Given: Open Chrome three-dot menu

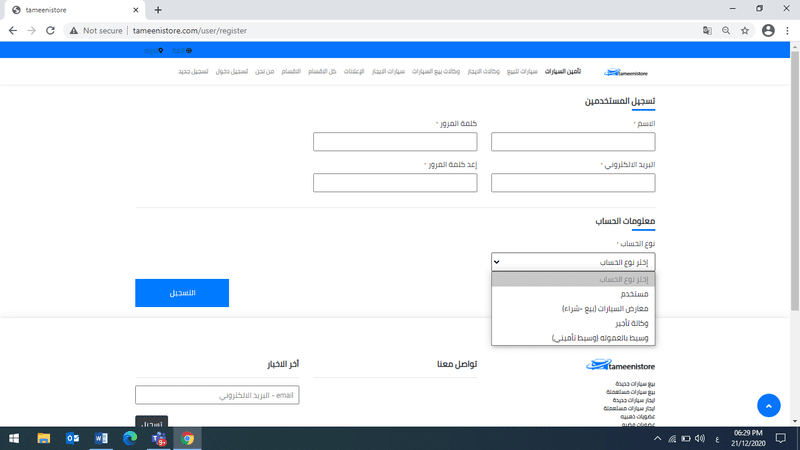Looking at the screenshot, I should pos(787,31).
